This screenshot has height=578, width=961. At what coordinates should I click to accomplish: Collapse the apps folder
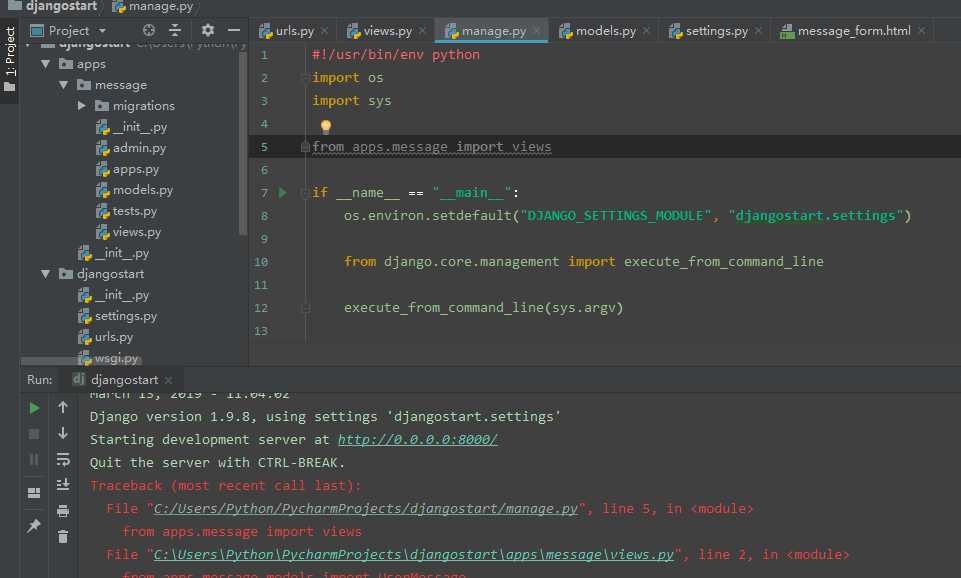pyautogui.click(x=46, y=64)
